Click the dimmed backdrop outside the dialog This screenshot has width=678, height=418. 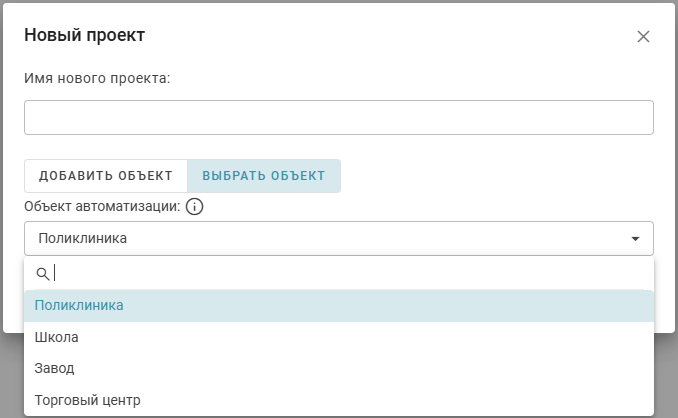667,380
